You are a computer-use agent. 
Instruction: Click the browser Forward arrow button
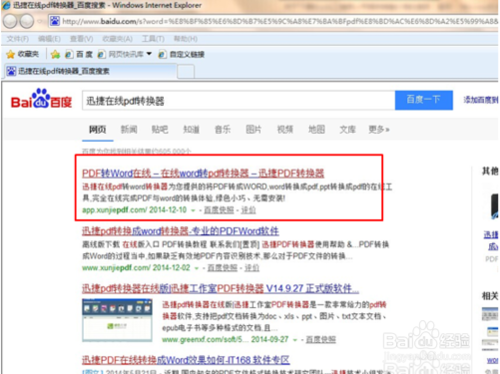click(x=27, y=22)
